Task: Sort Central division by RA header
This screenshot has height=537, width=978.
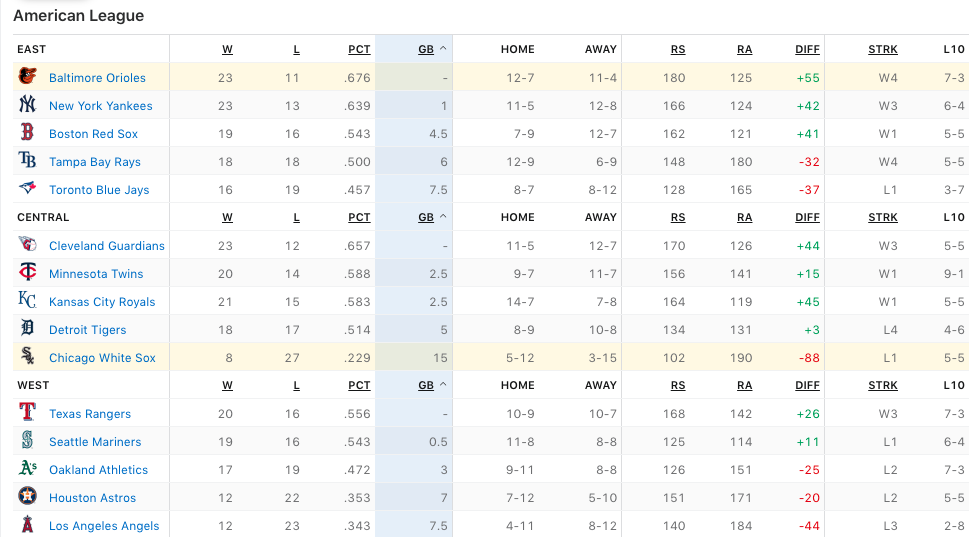Action: click(745, 217)
